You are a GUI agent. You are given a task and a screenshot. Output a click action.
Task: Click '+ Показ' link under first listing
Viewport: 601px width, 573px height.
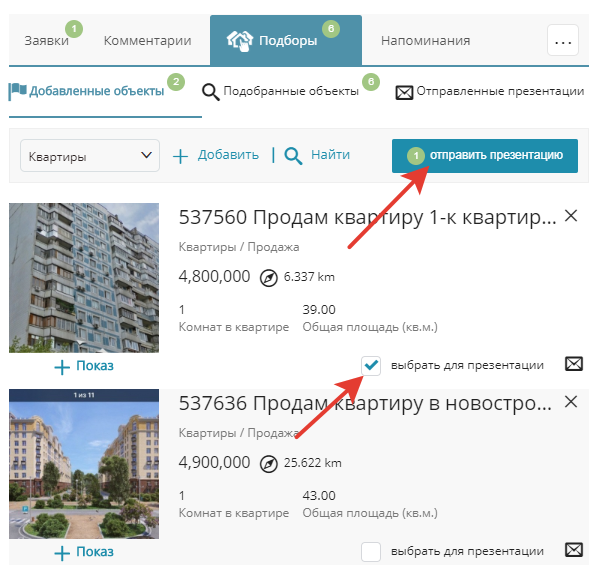tap(84, 366)
